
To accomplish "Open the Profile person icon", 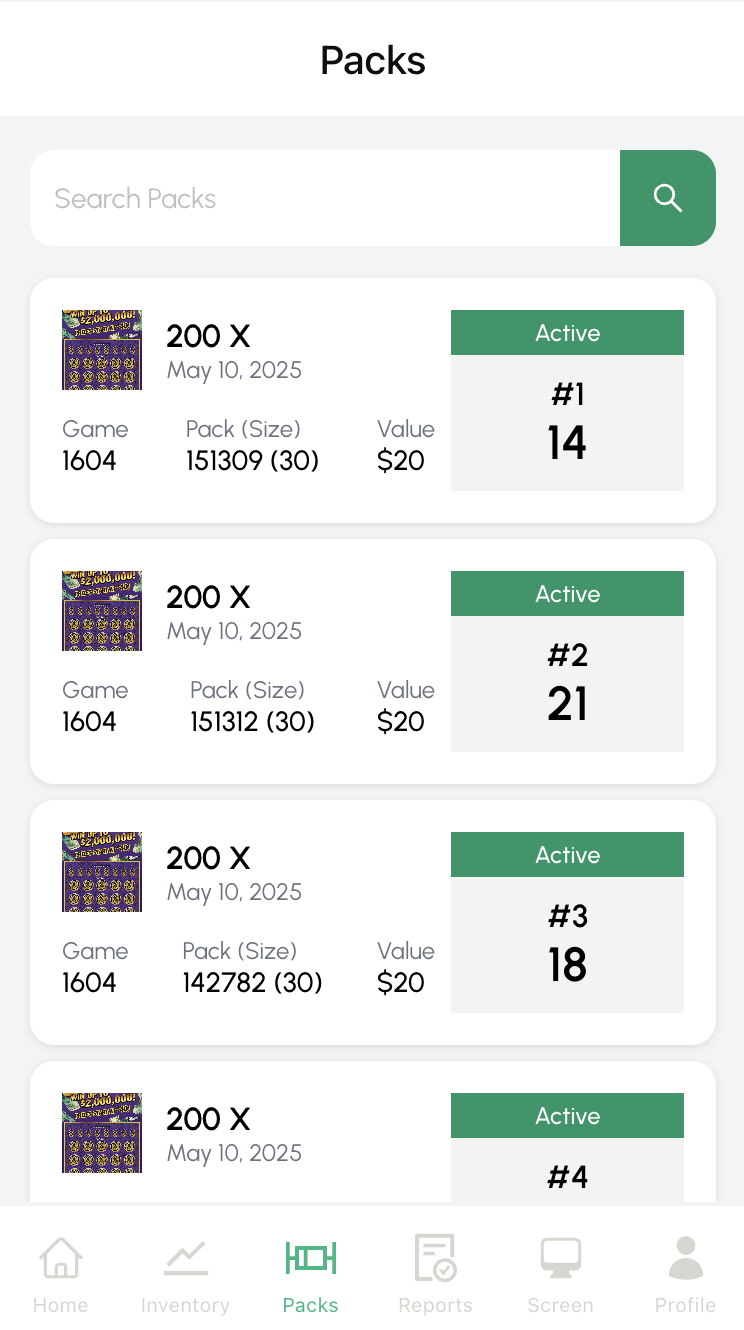I will [685, 1257].
